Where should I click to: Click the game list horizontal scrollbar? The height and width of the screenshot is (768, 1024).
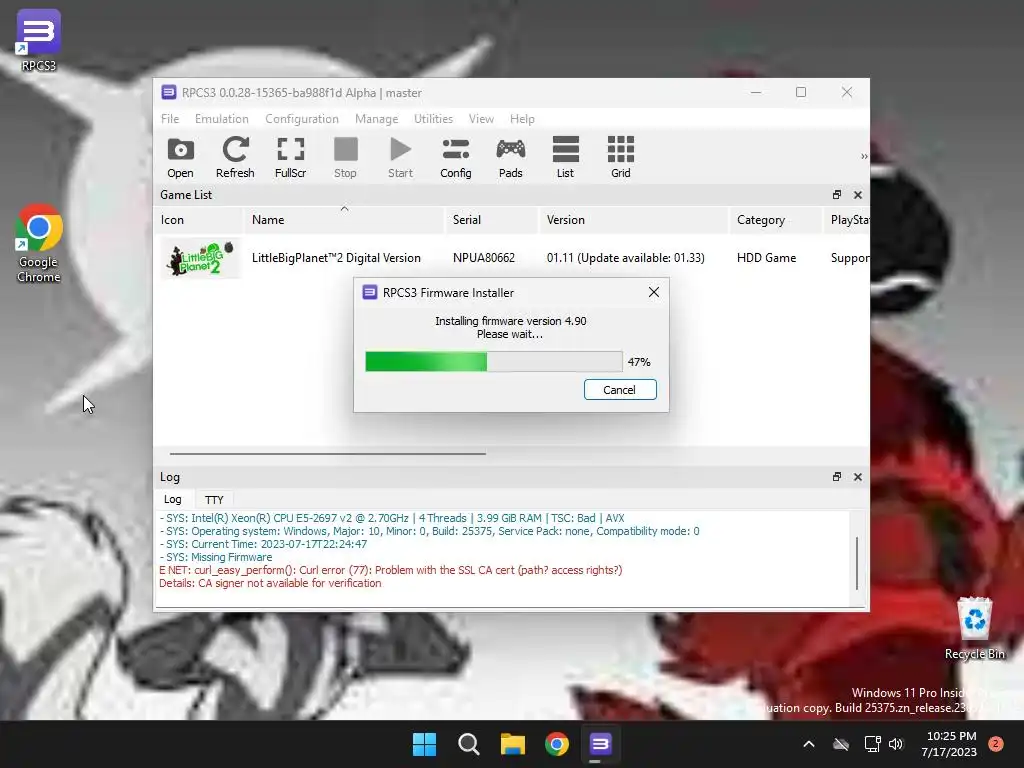[327, 453]
